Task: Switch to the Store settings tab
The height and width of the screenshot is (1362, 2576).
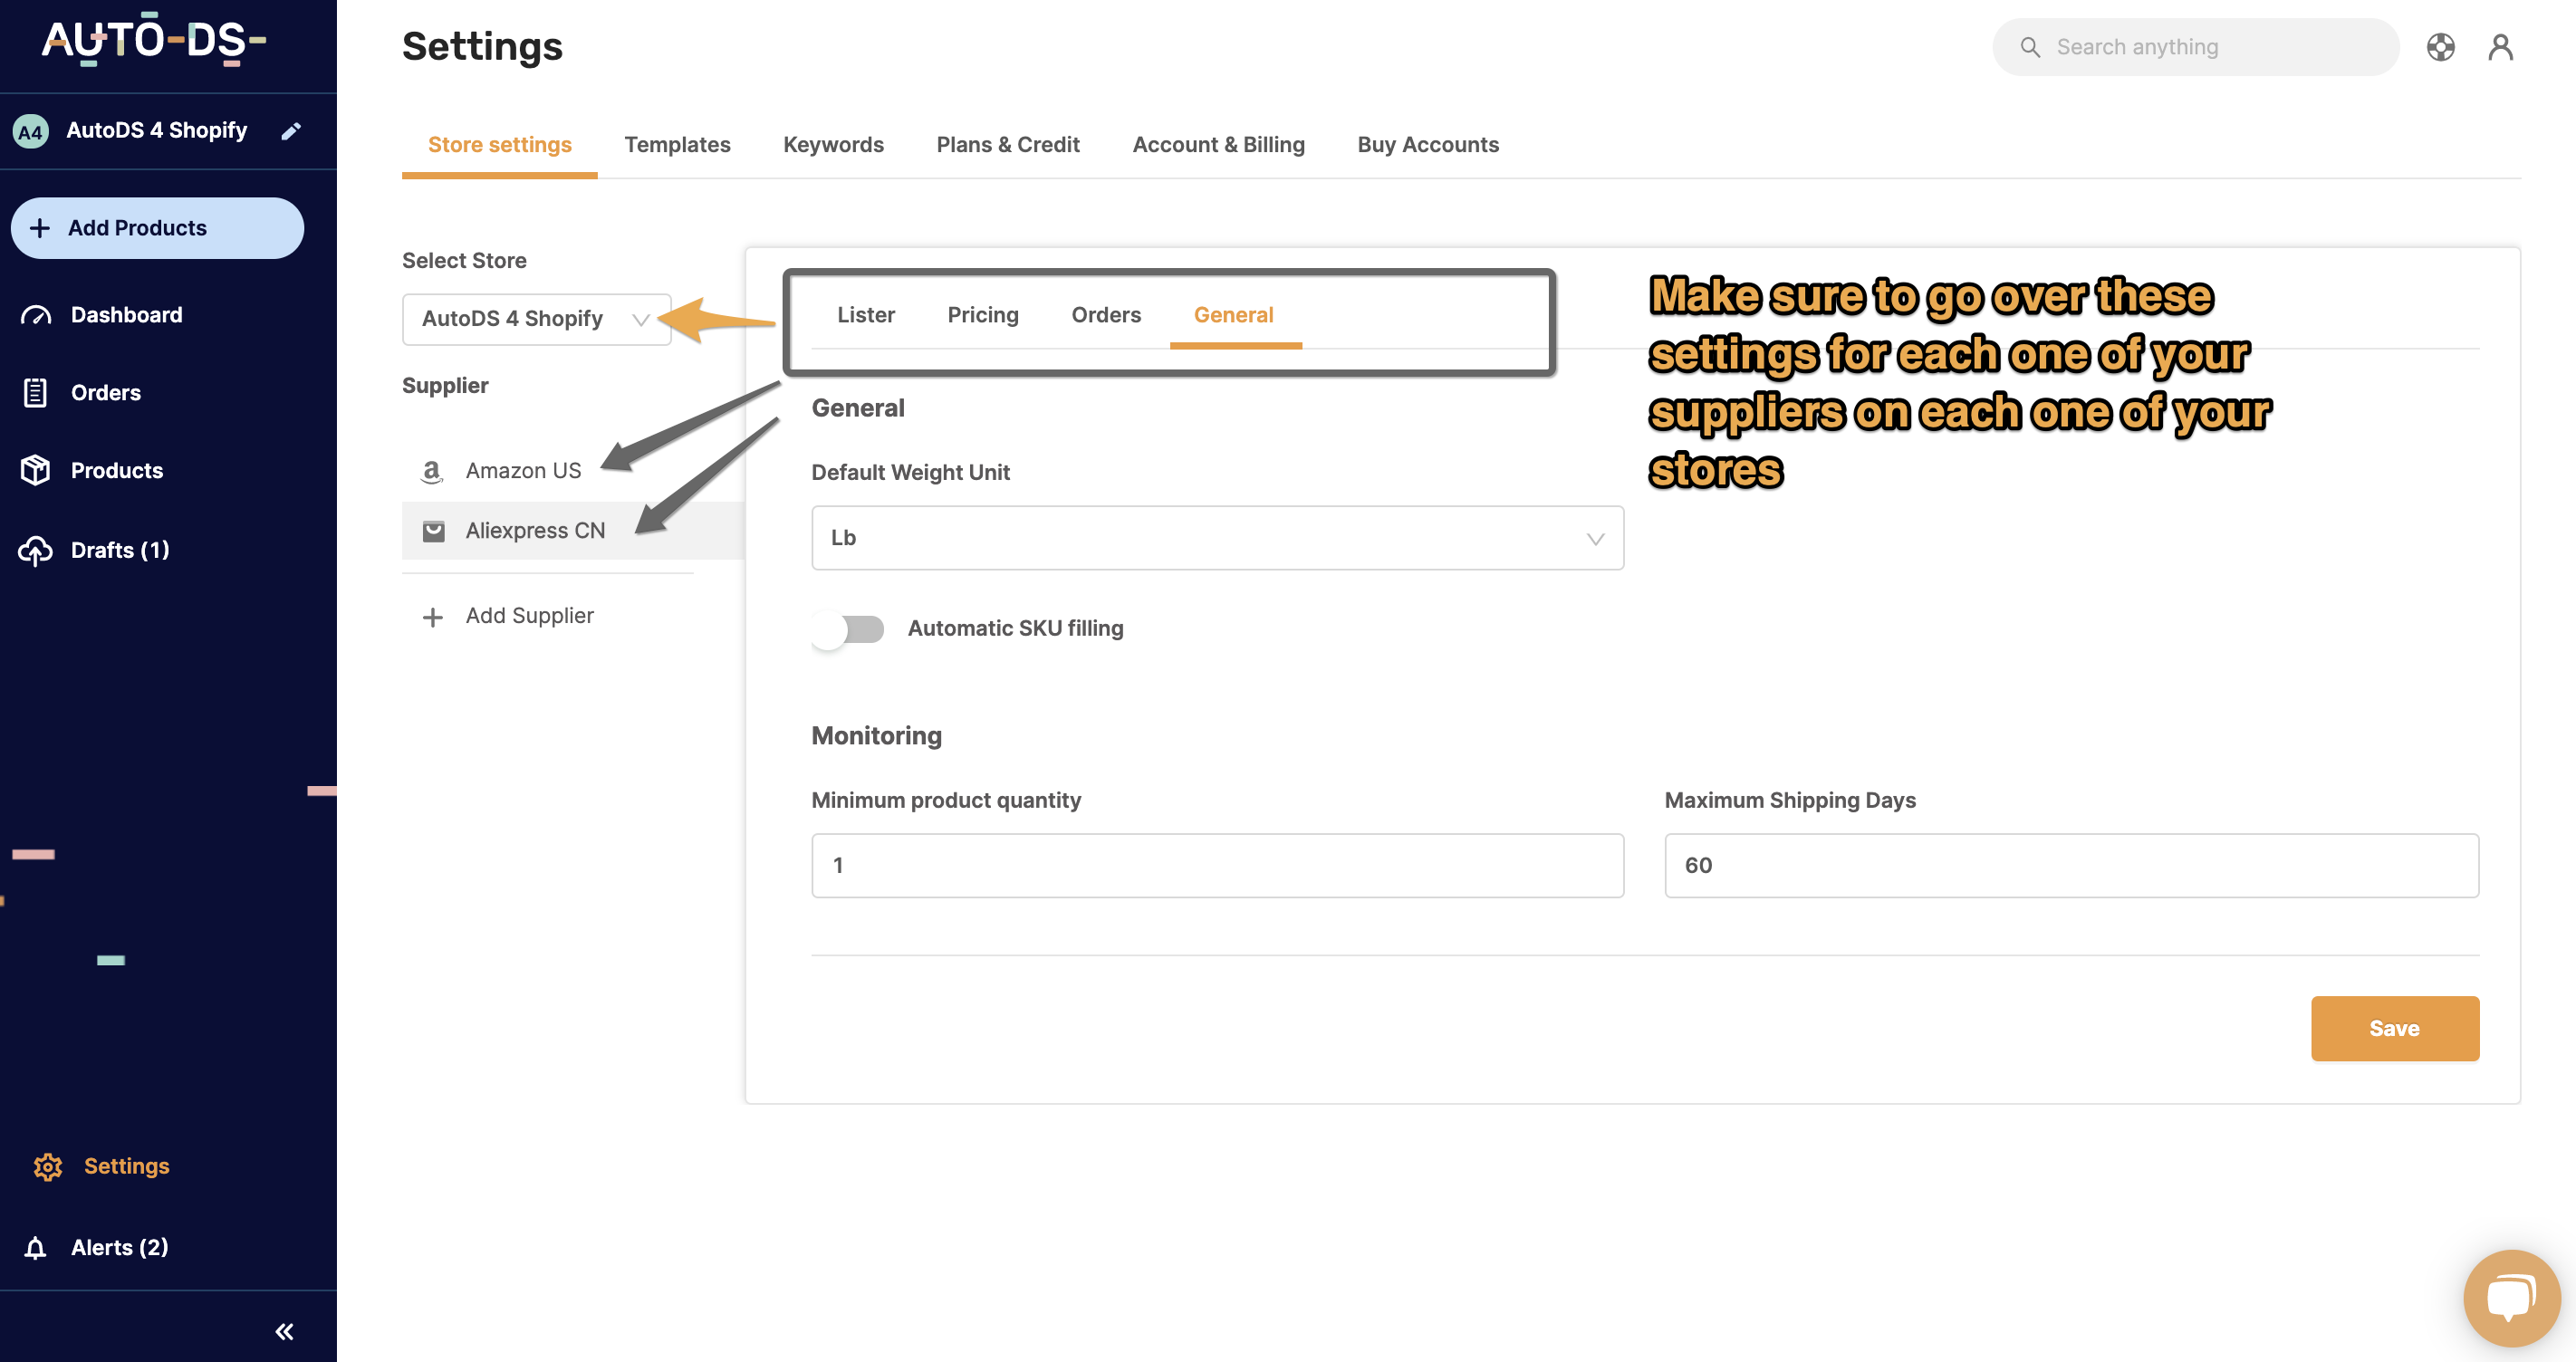Action: [x=499, y=145]
